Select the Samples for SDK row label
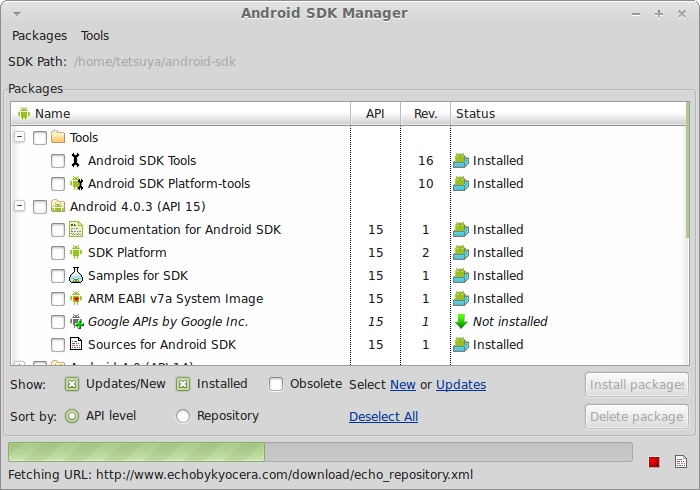Image resolution: width=700 pixels, height=490 pixels. 138,276
